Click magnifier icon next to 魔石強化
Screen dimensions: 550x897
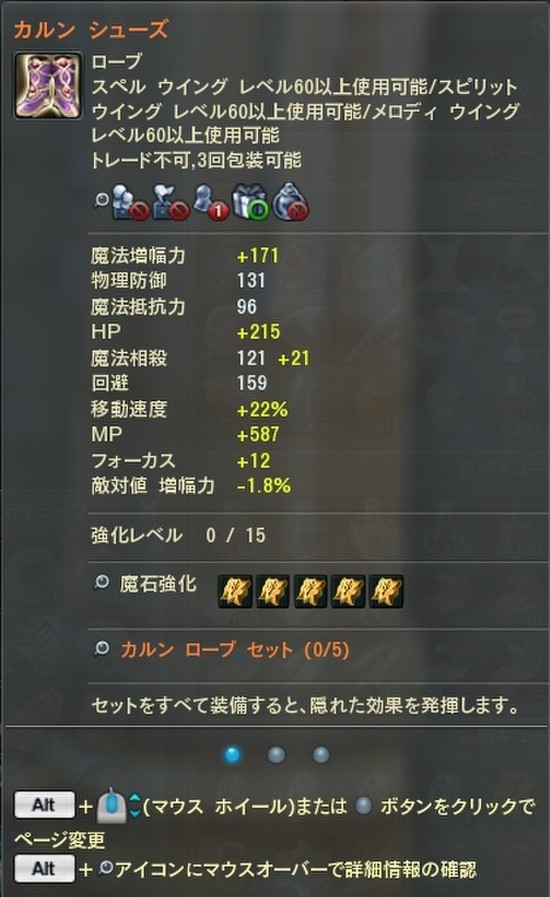pos(101,582)
